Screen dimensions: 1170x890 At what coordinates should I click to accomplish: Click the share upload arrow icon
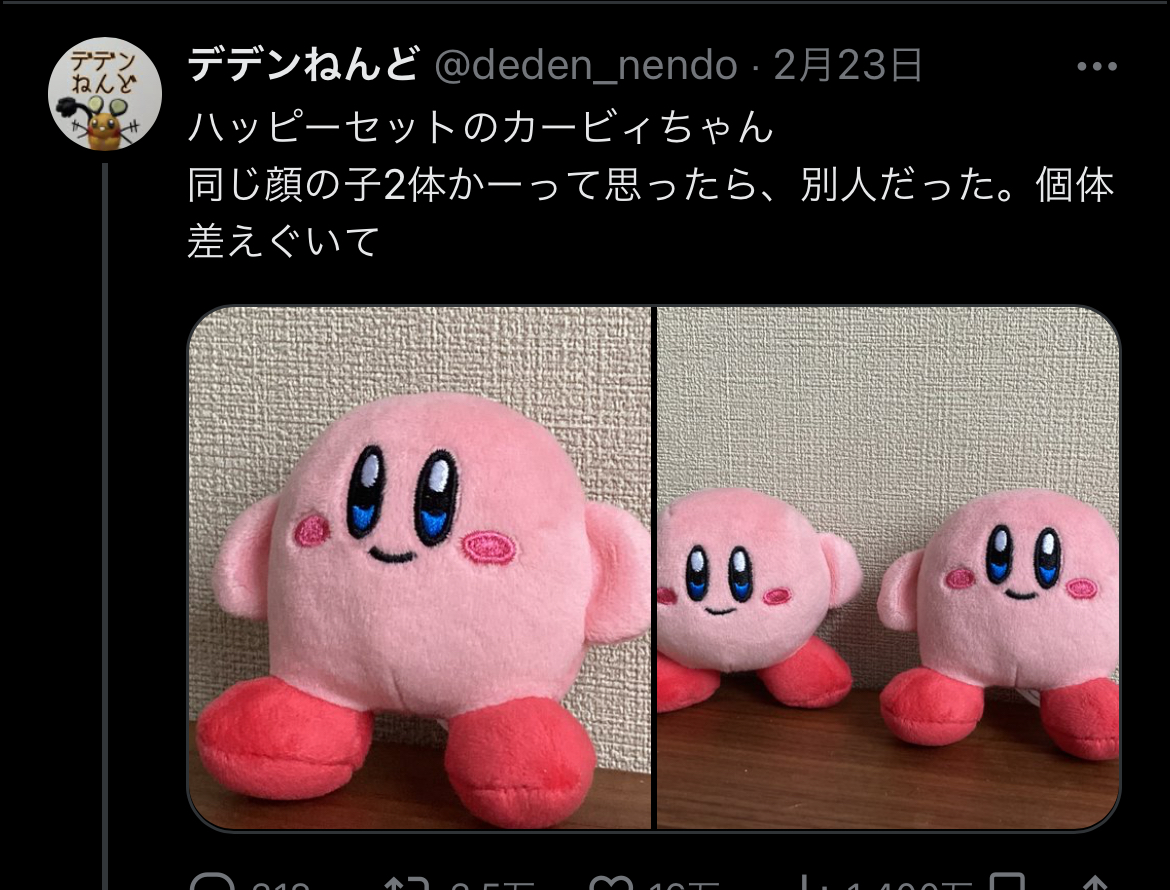pyautogui.click(x=1095, y=883)
